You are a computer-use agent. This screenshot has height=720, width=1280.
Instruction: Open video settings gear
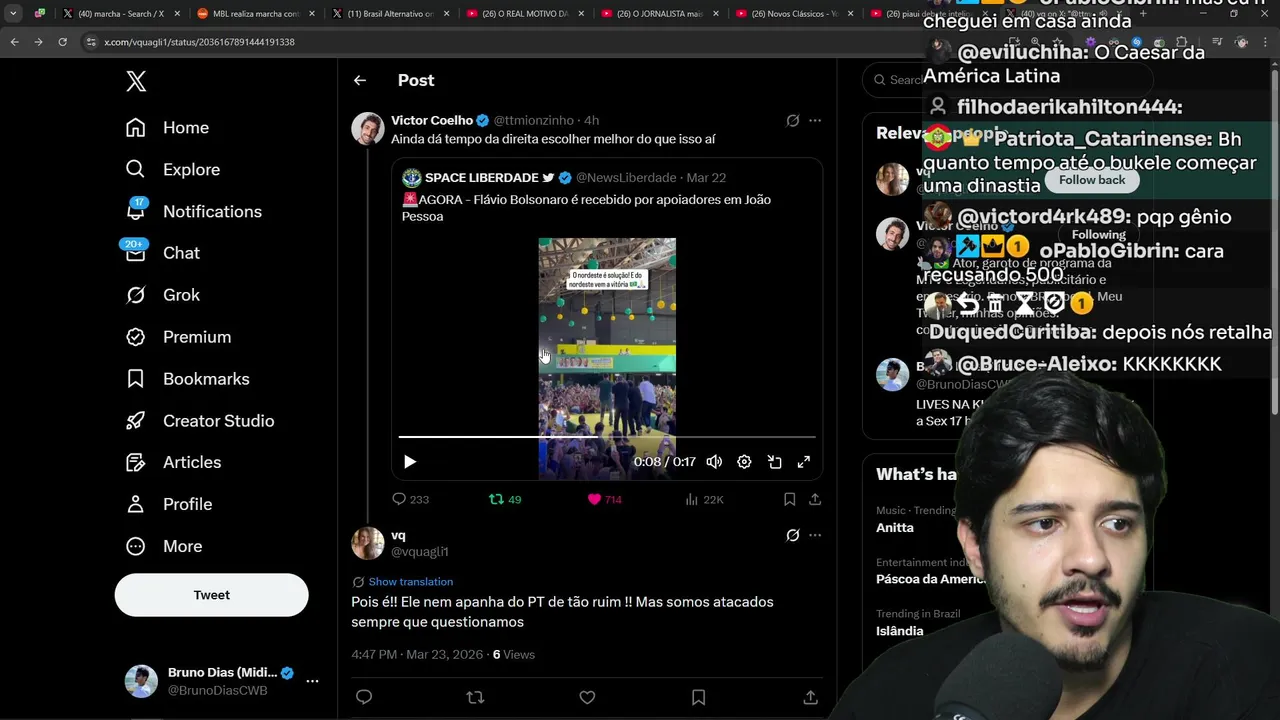744,462
